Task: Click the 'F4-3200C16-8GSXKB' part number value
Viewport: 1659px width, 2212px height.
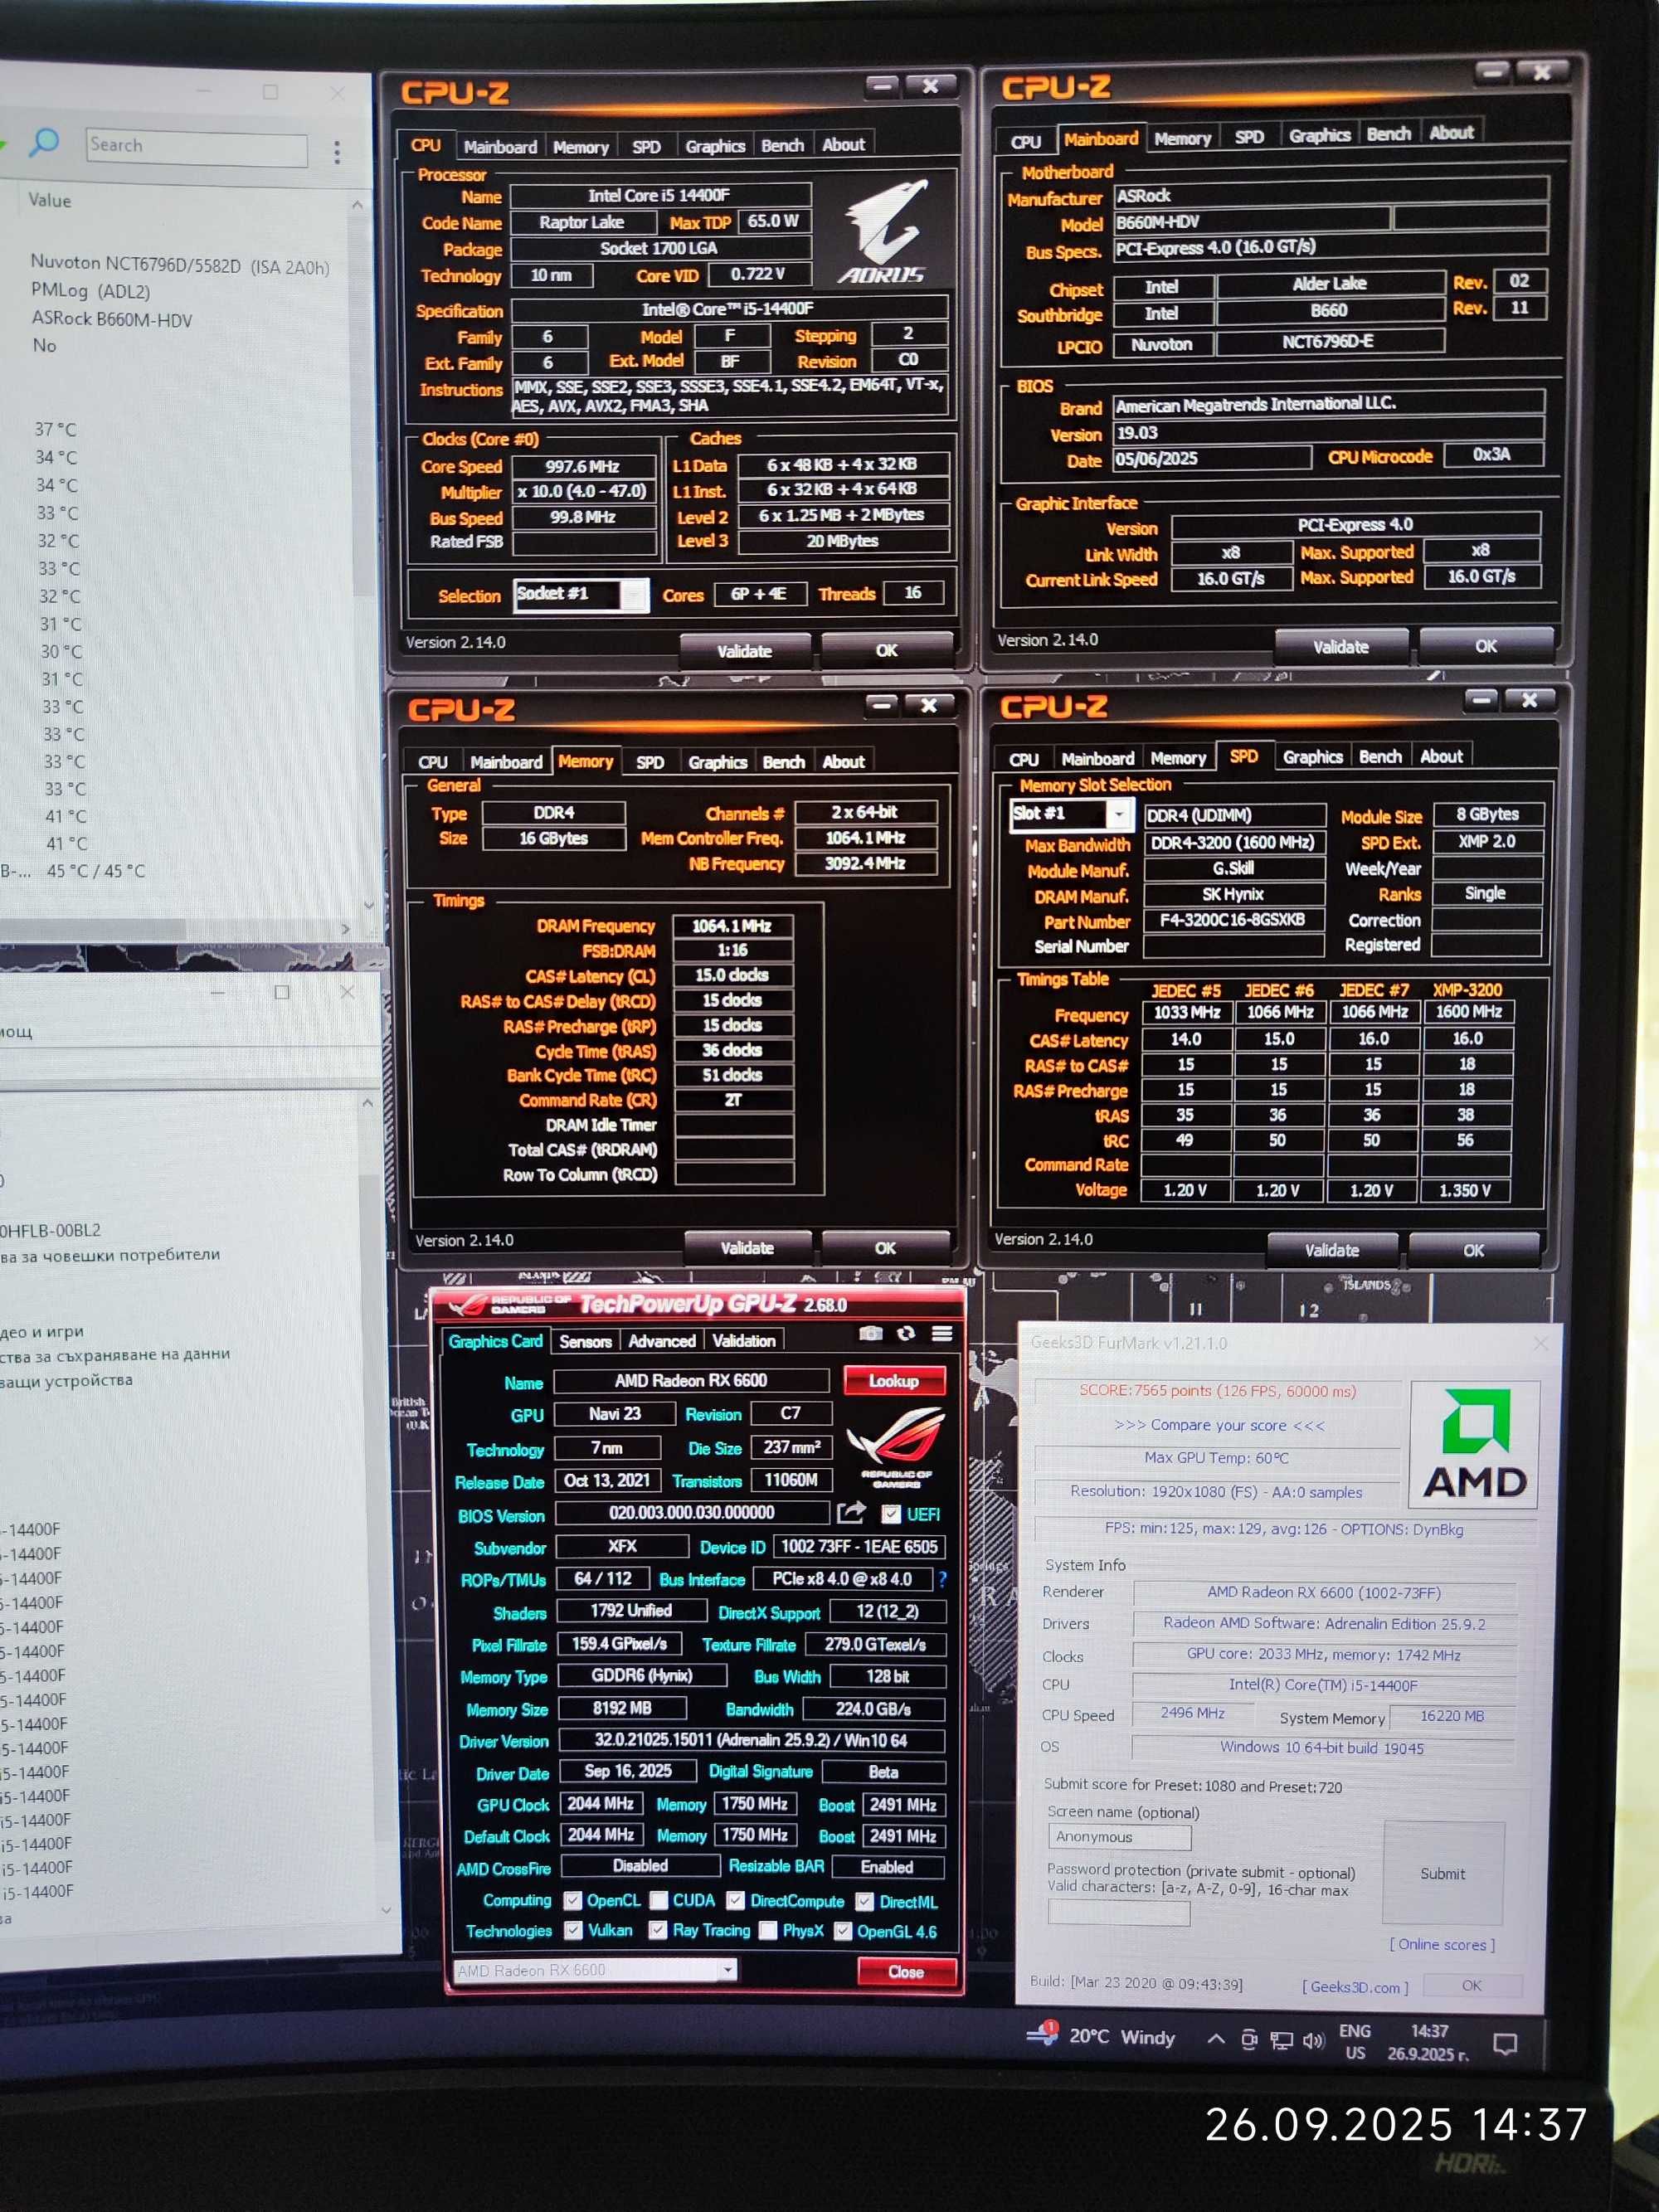Action: [x=1232, y=919]
